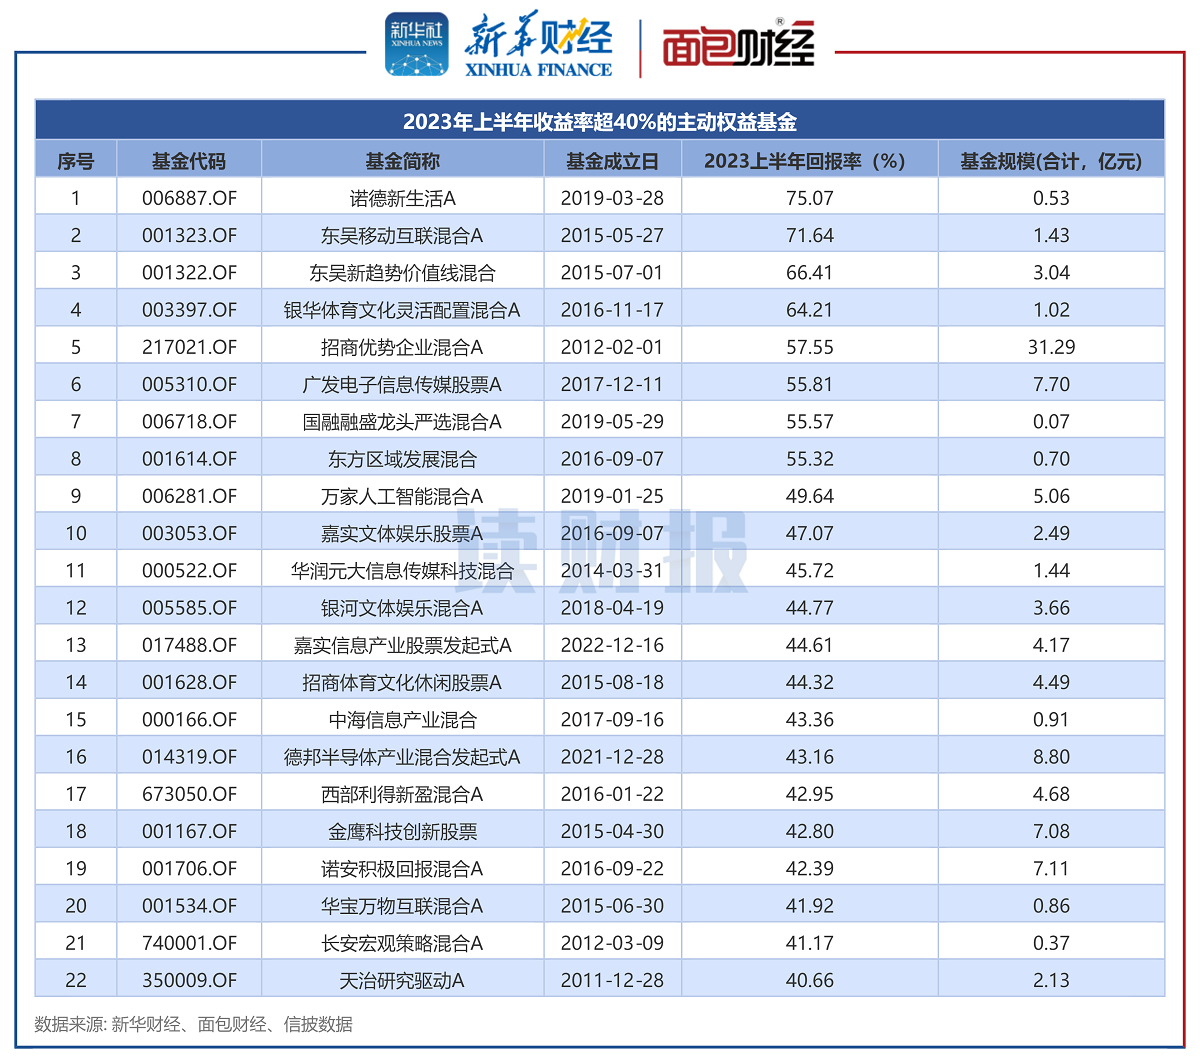Select inception date 2022-12-16 cell
1200x1063 pixels.
point(612,645)
